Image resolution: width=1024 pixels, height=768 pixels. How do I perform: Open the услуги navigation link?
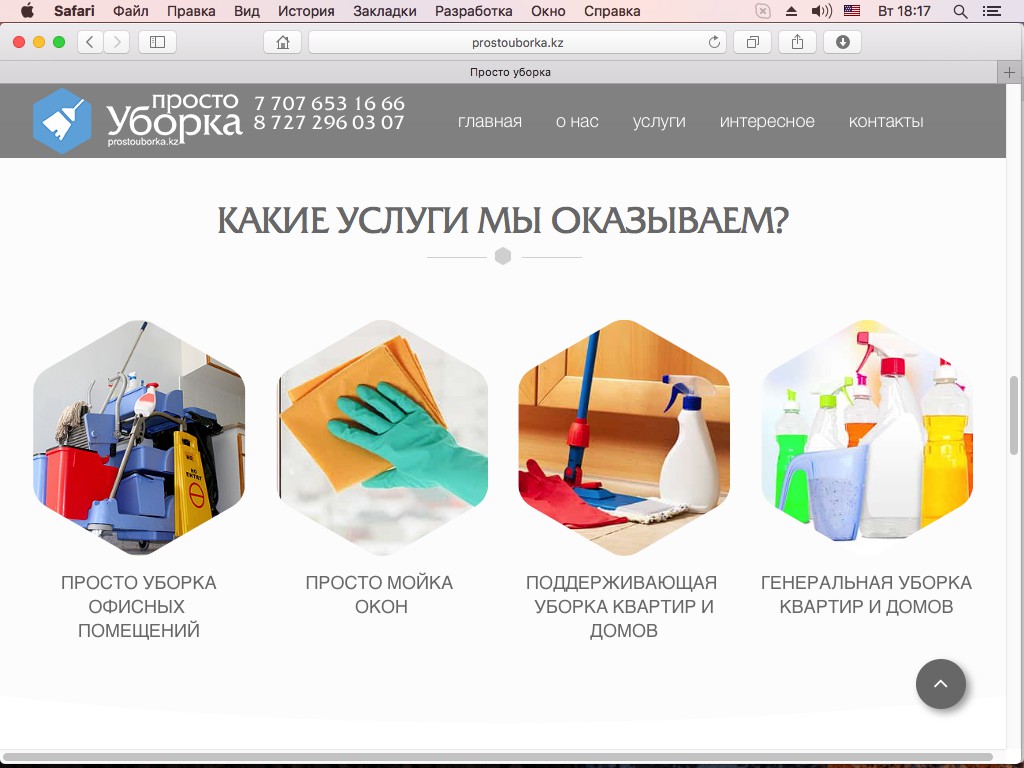click(659, 121)
